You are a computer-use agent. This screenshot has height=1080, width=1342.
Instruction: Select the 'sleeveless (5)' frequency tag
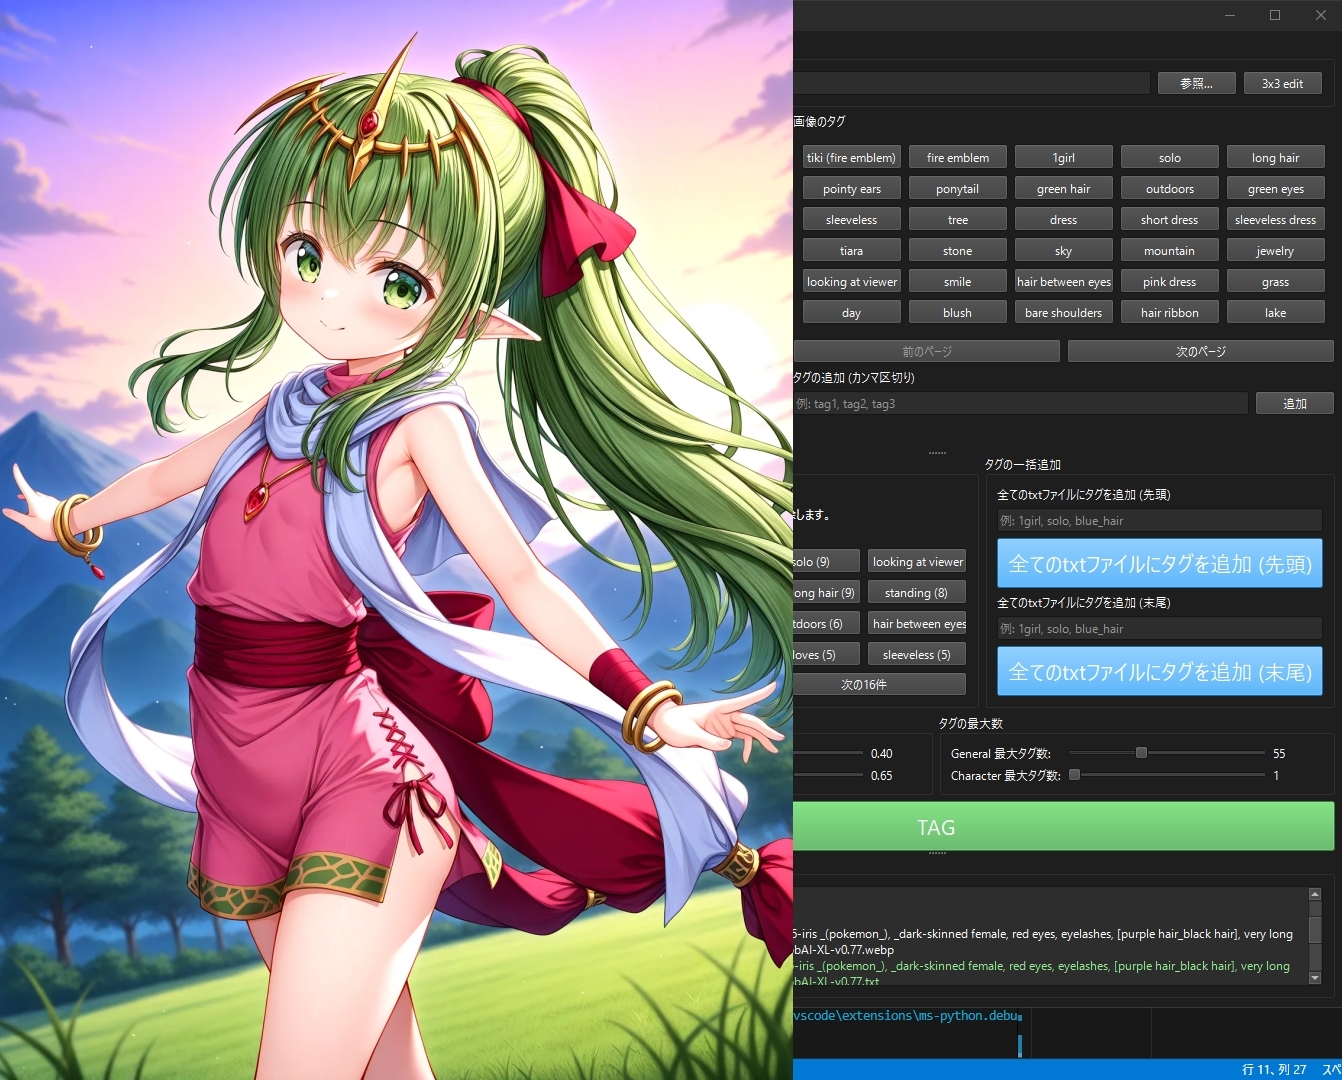(x=917, y=655)
